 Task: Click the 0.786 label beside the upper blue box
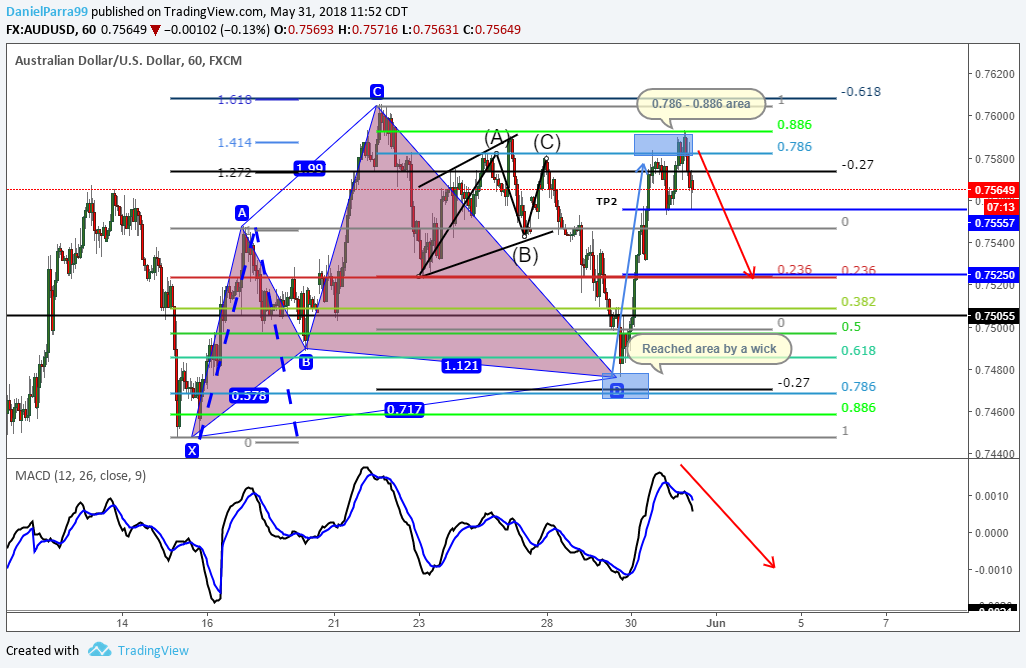click(x=794, y=147)
